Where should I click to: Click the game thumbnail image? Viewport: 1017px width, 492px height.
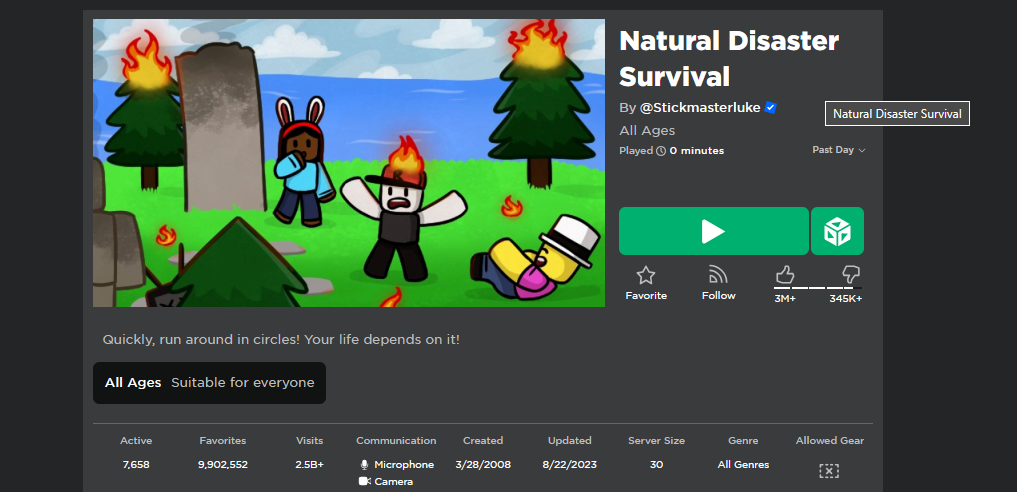pos(349,163)
